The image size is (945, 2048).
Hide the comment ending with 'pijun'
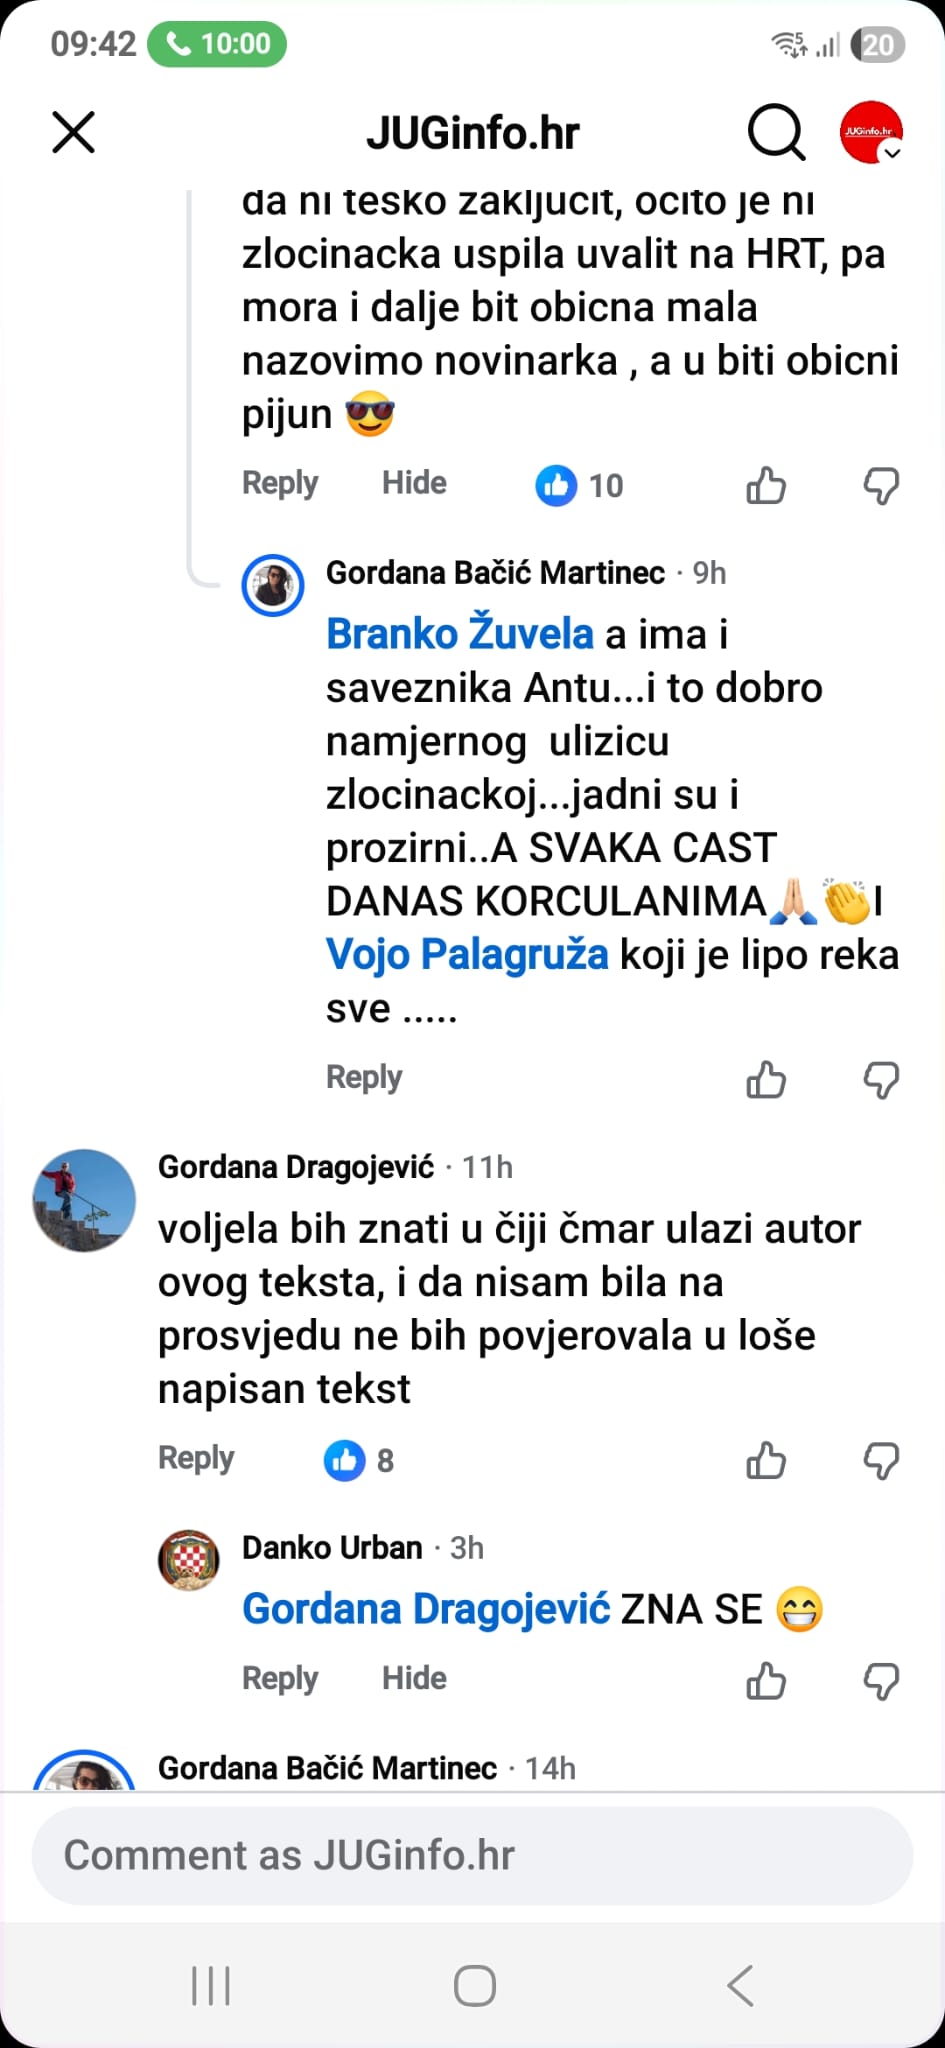(x=414, y=484)
